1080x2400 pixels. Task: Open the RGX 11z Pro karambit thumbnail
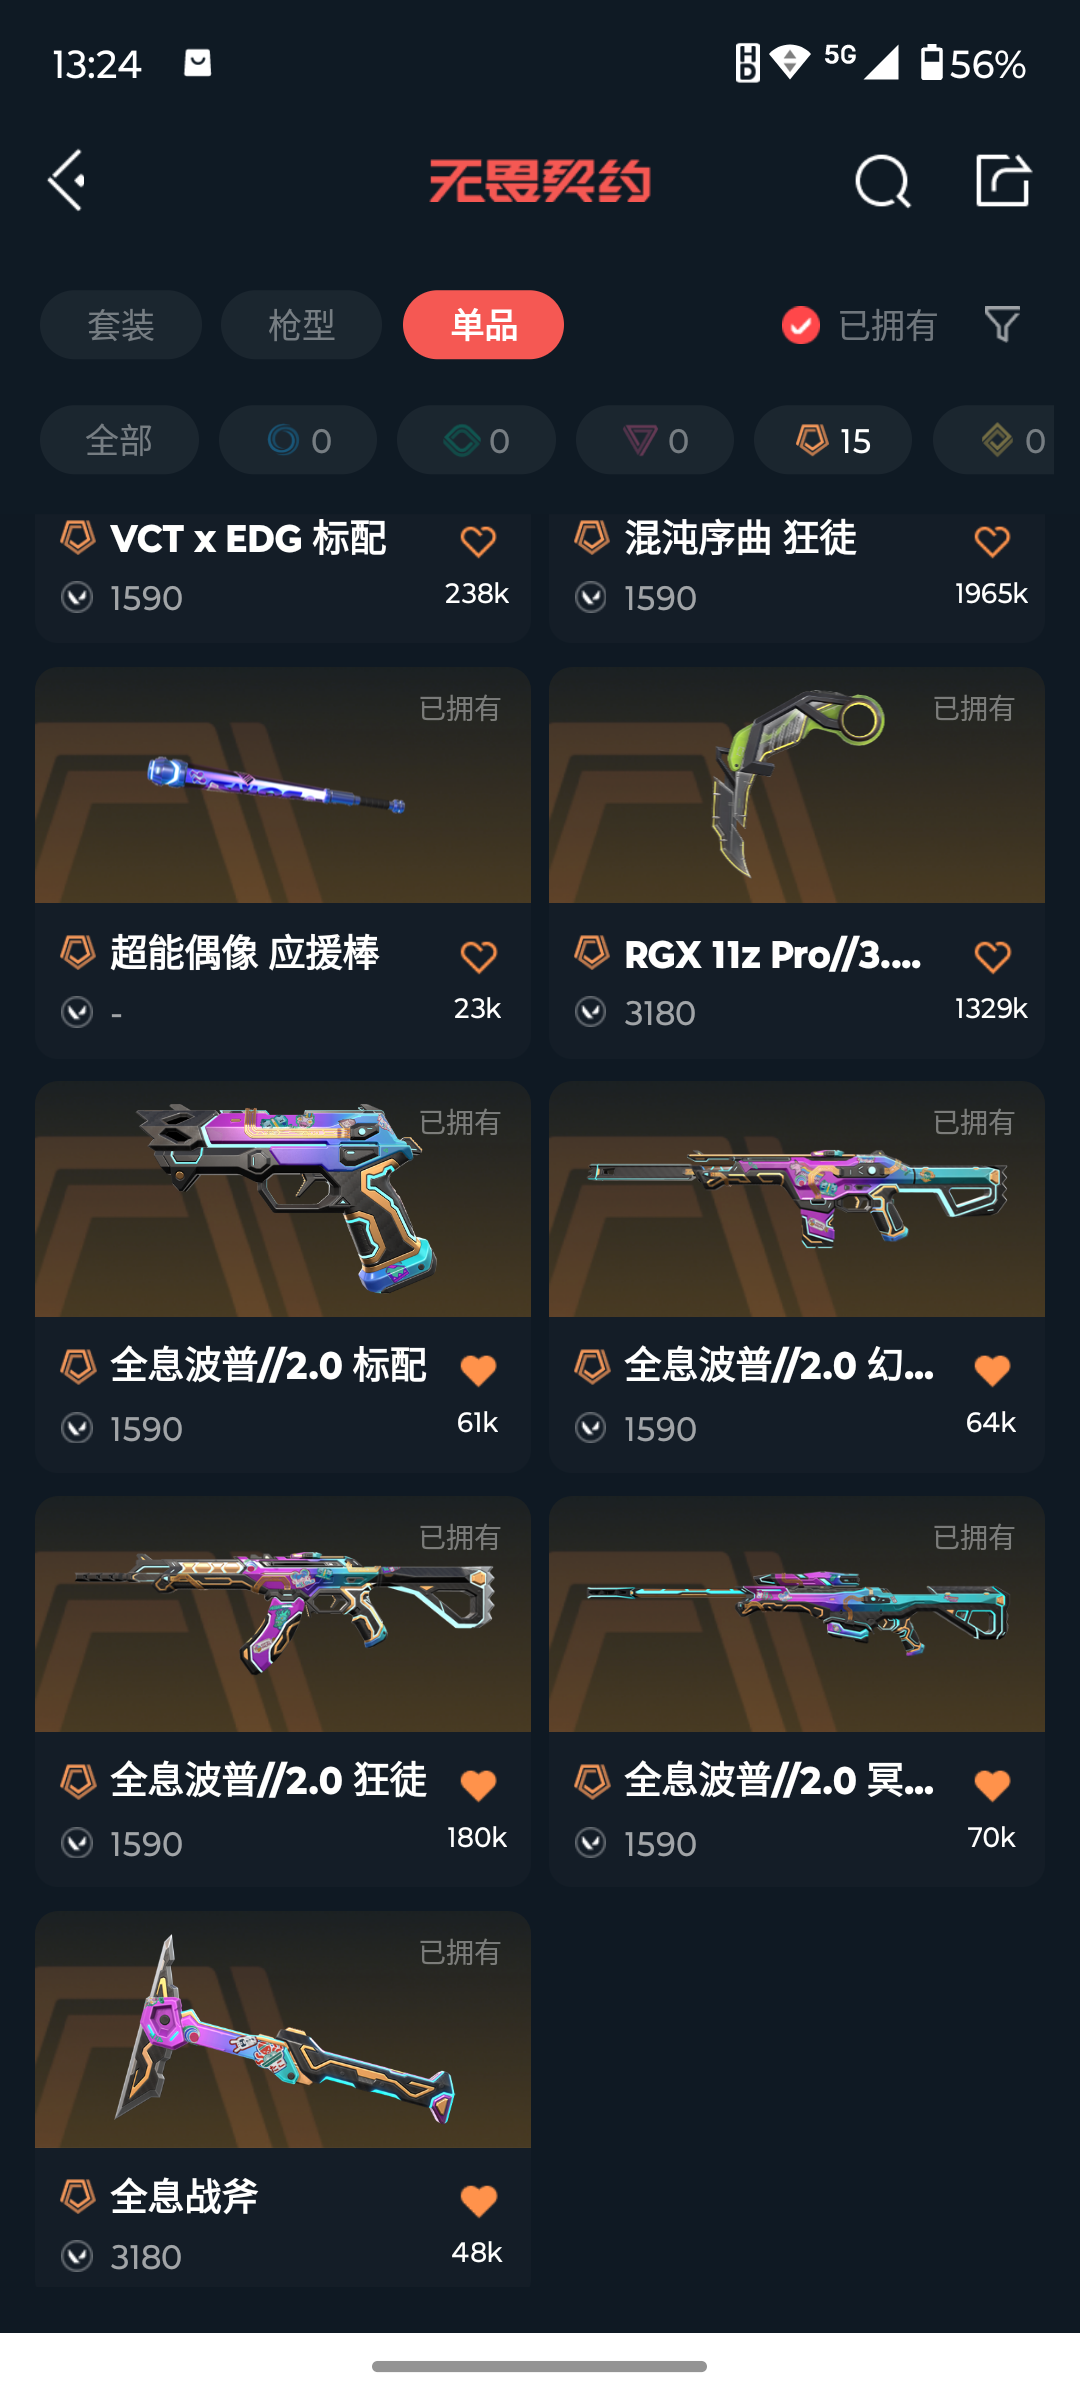point(797,785)
